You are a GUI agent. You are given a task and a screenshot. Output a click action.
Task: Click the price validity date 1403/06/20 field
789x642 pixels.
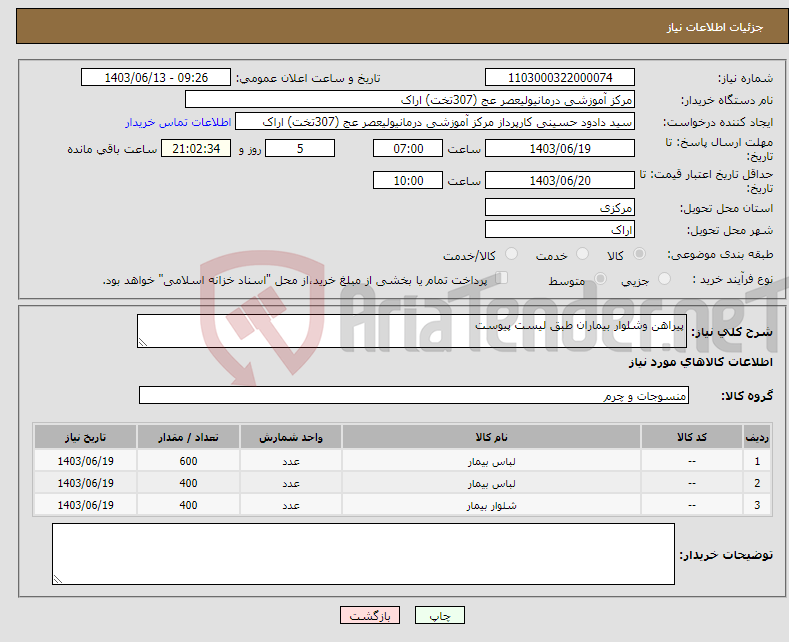coord(560,180)
